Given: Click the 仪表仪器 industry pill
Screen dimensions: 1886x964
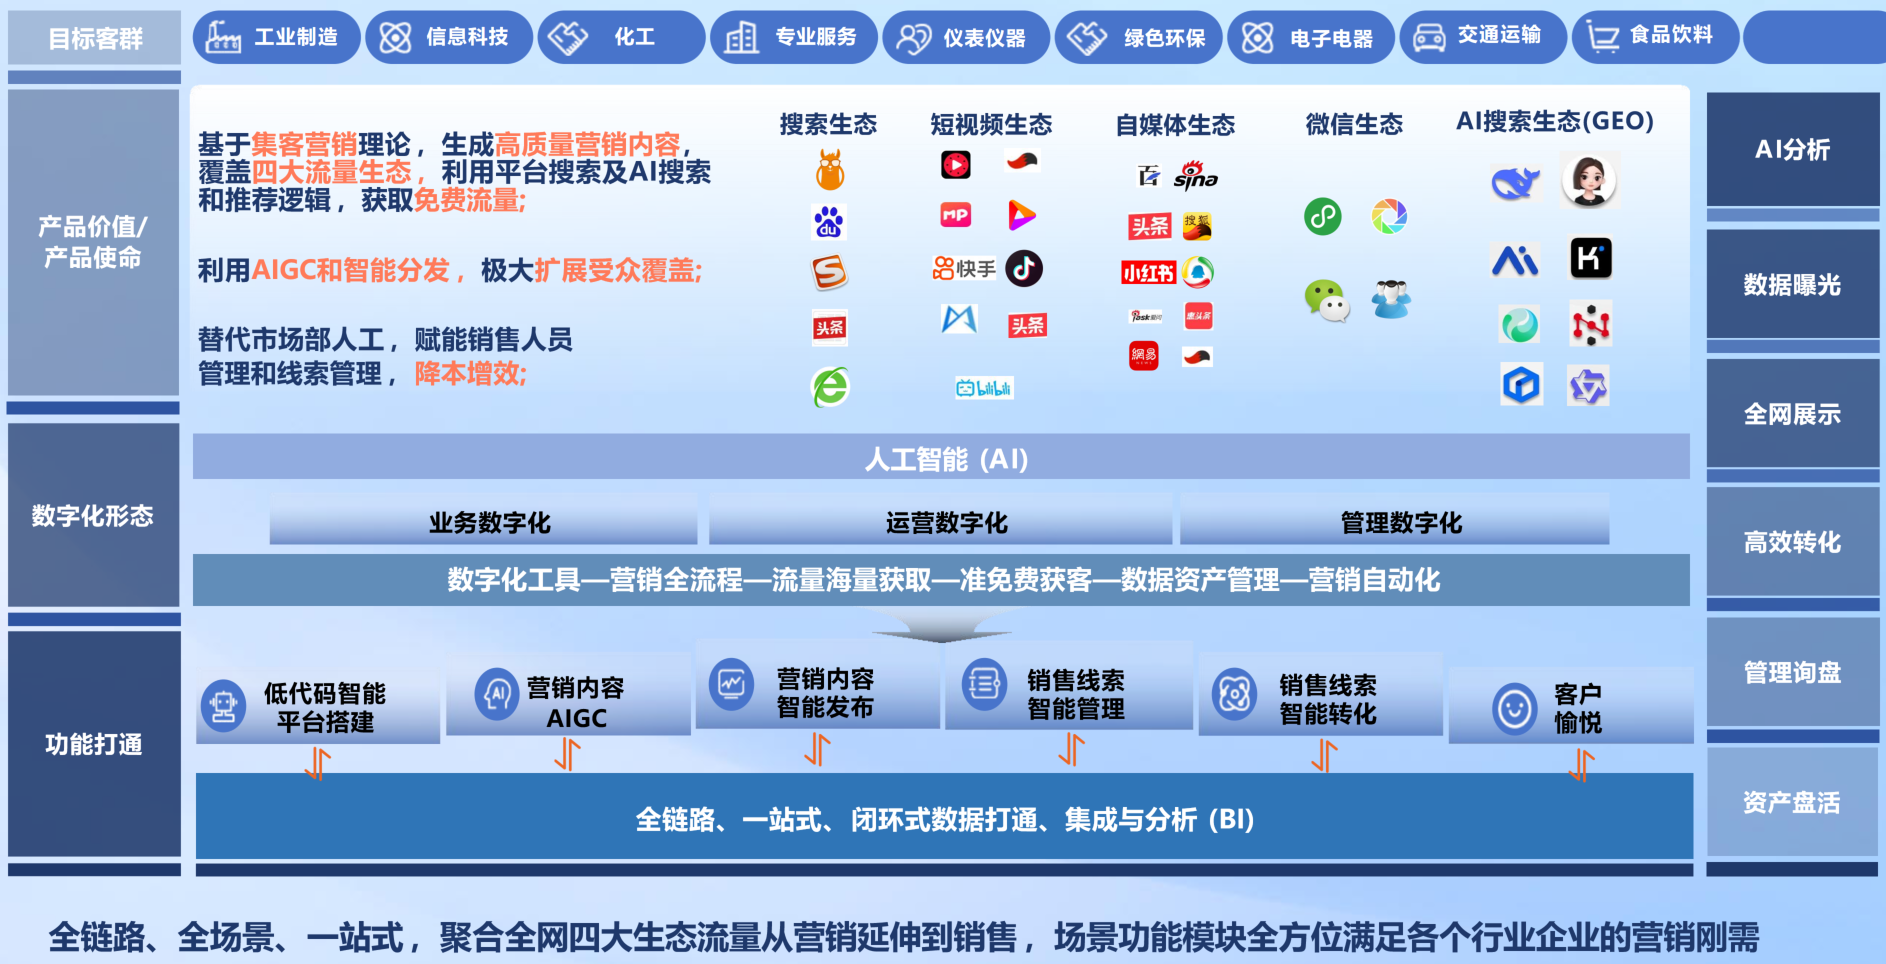Looking at the screenshot, I should [x=966, y=37].
